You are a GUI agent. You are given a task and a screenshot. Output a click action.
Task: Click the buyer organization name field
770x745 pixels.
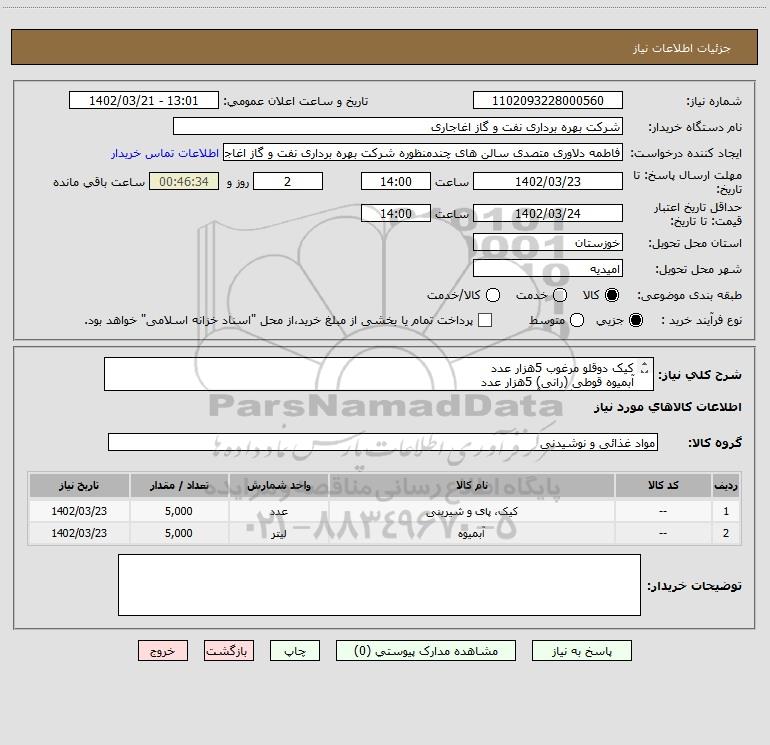398,127
